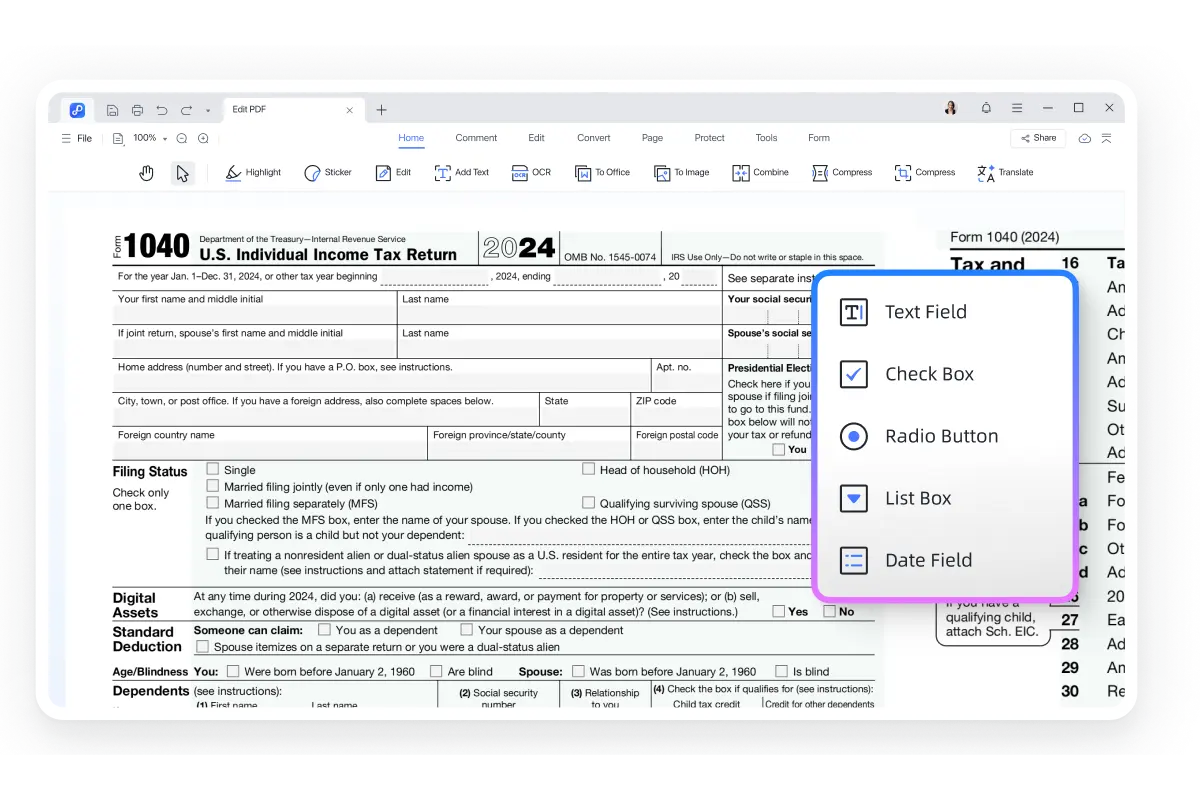Open the Sticker tool
The width and height of the screenshot is (1200, 800).
pyautogui.click(x=327, y=172)
